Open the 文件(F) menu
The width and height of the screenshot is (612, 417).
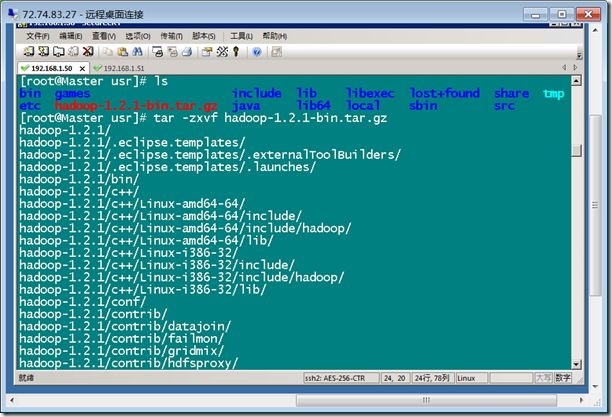click(37, 36)
